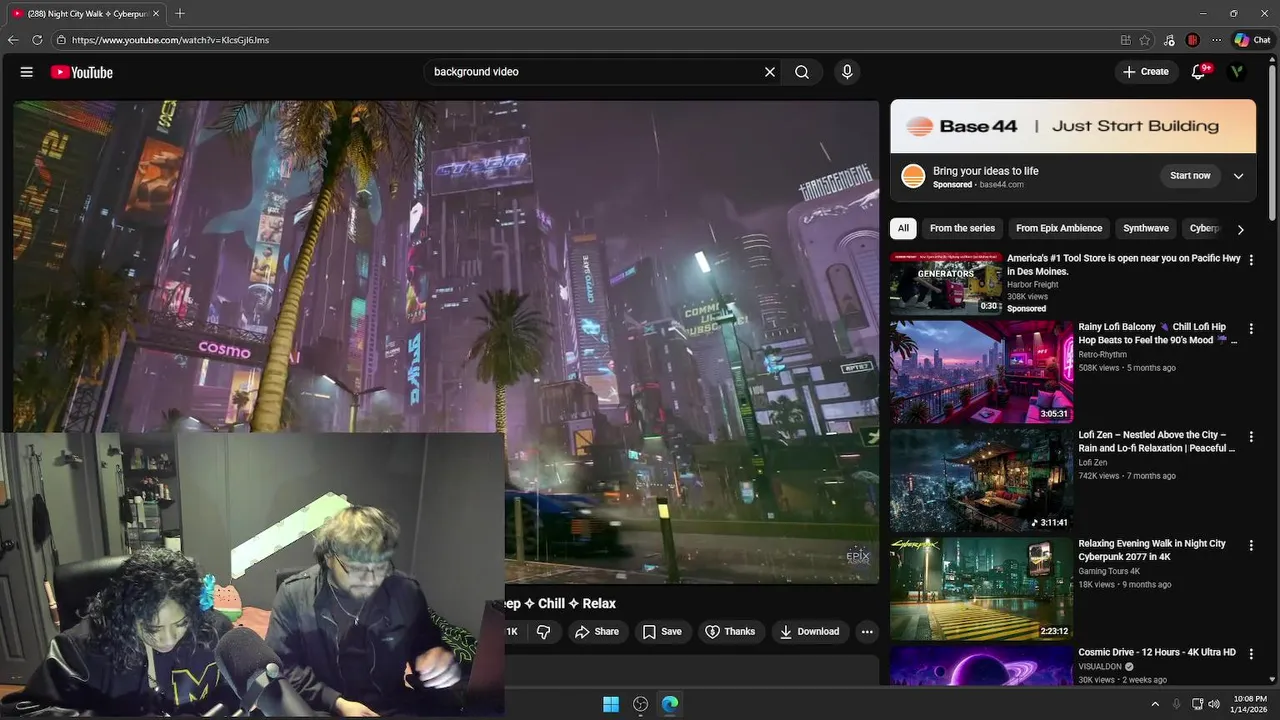Switch to the Night City Walk tab
This screenshot has width=1280, height=720.
click(86, 14)
